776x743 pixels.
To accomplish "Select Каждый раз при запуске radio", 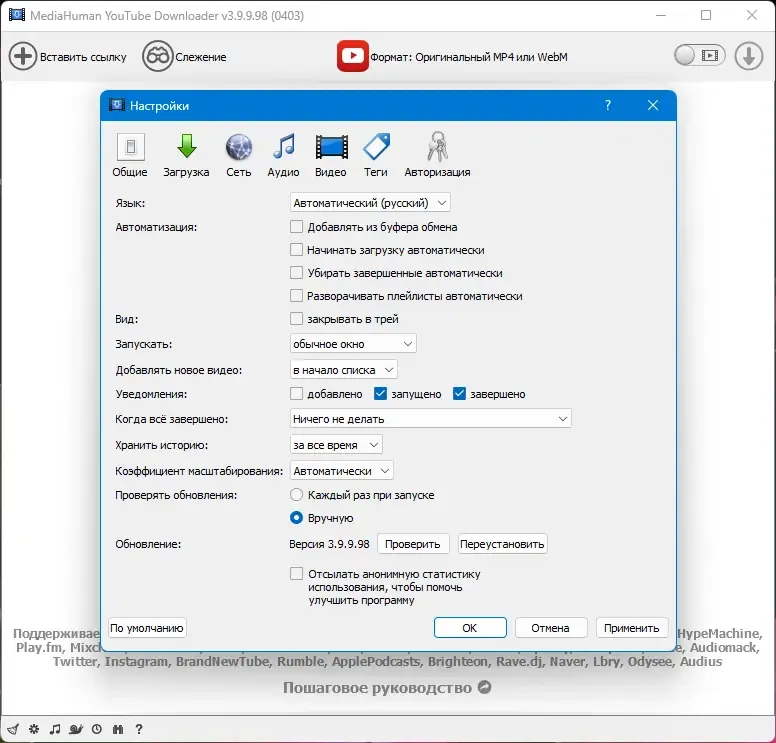I will pos(296,495).
